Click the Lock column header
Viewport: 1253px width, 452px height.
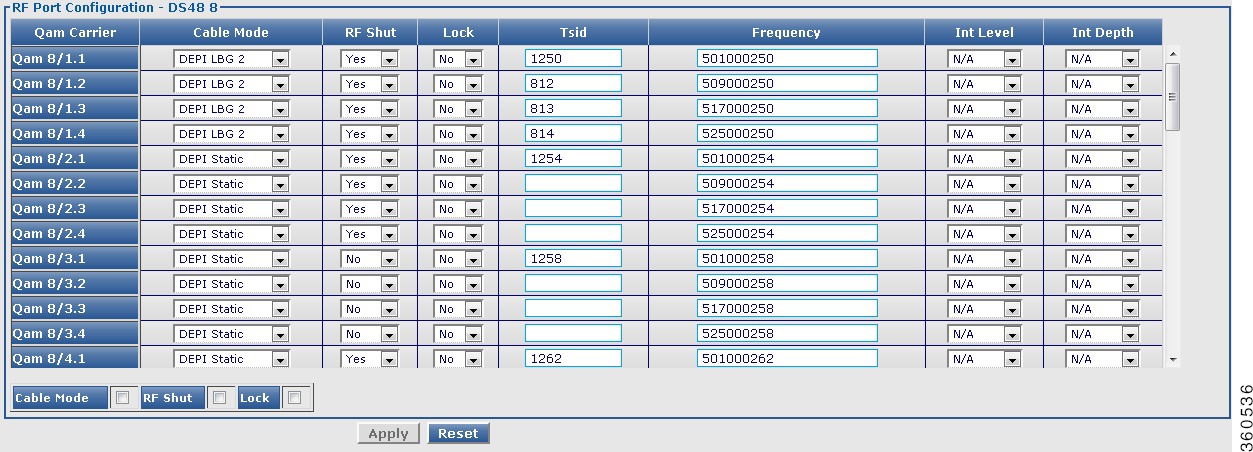pyautogui.click(x=459, y=33)
